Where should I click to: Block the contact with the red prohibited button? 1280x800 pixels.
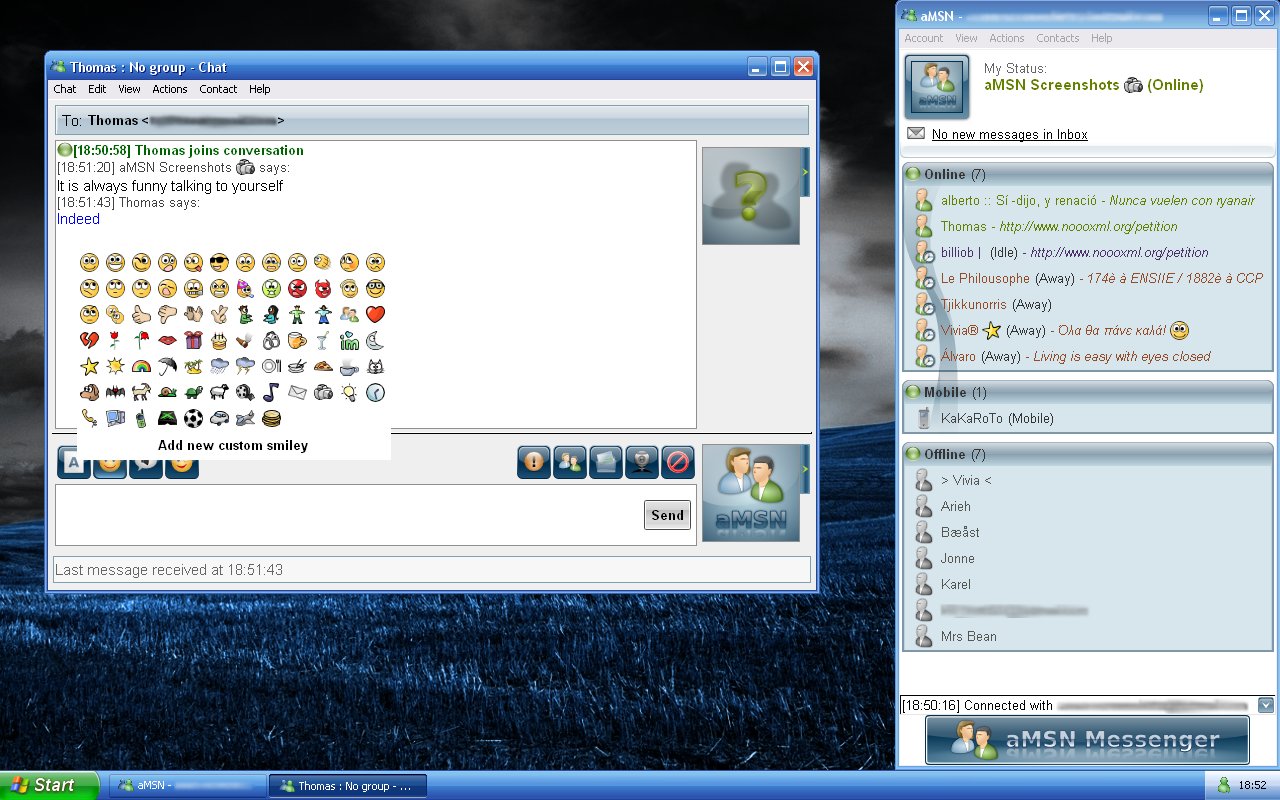click(x=678, y=462)
